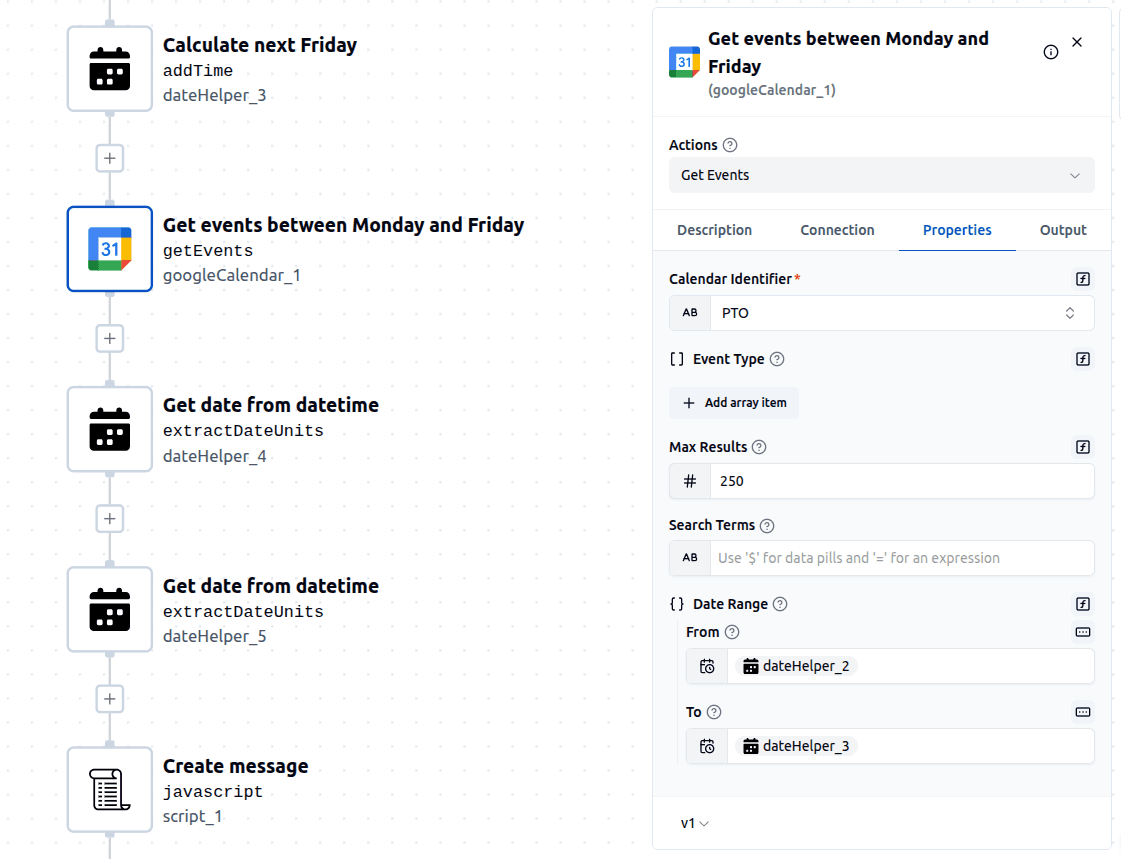Viewport: 1121px width, 859px height.
Task: Click the Calculate next Friday node icon
Action: tap(110, 69)
